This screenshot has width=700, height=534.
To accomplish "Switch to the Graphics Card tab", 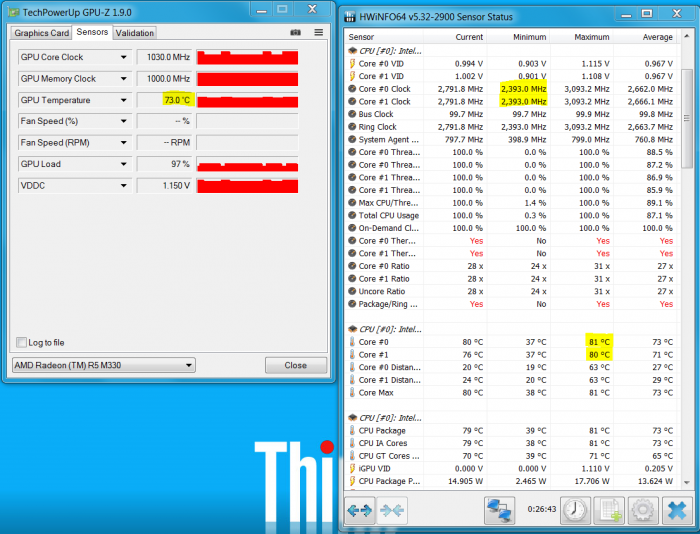I will point(41,33).
